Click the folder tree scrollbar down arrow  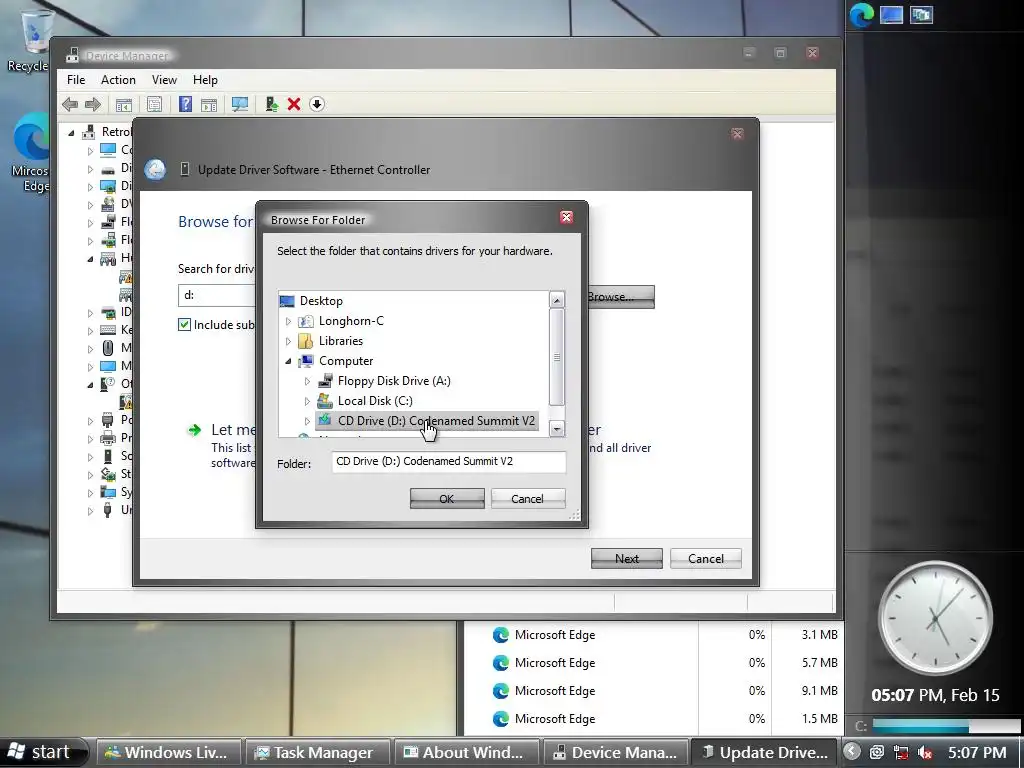coord(557,429)
